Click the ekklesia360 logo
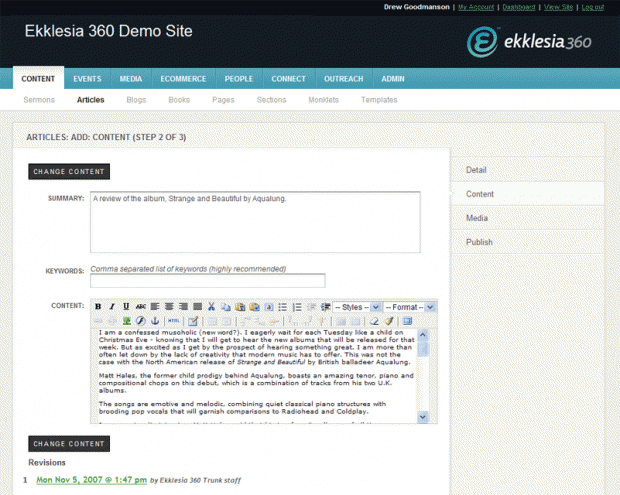Screen dimensions: 620x495 click(x=529, y=42)
